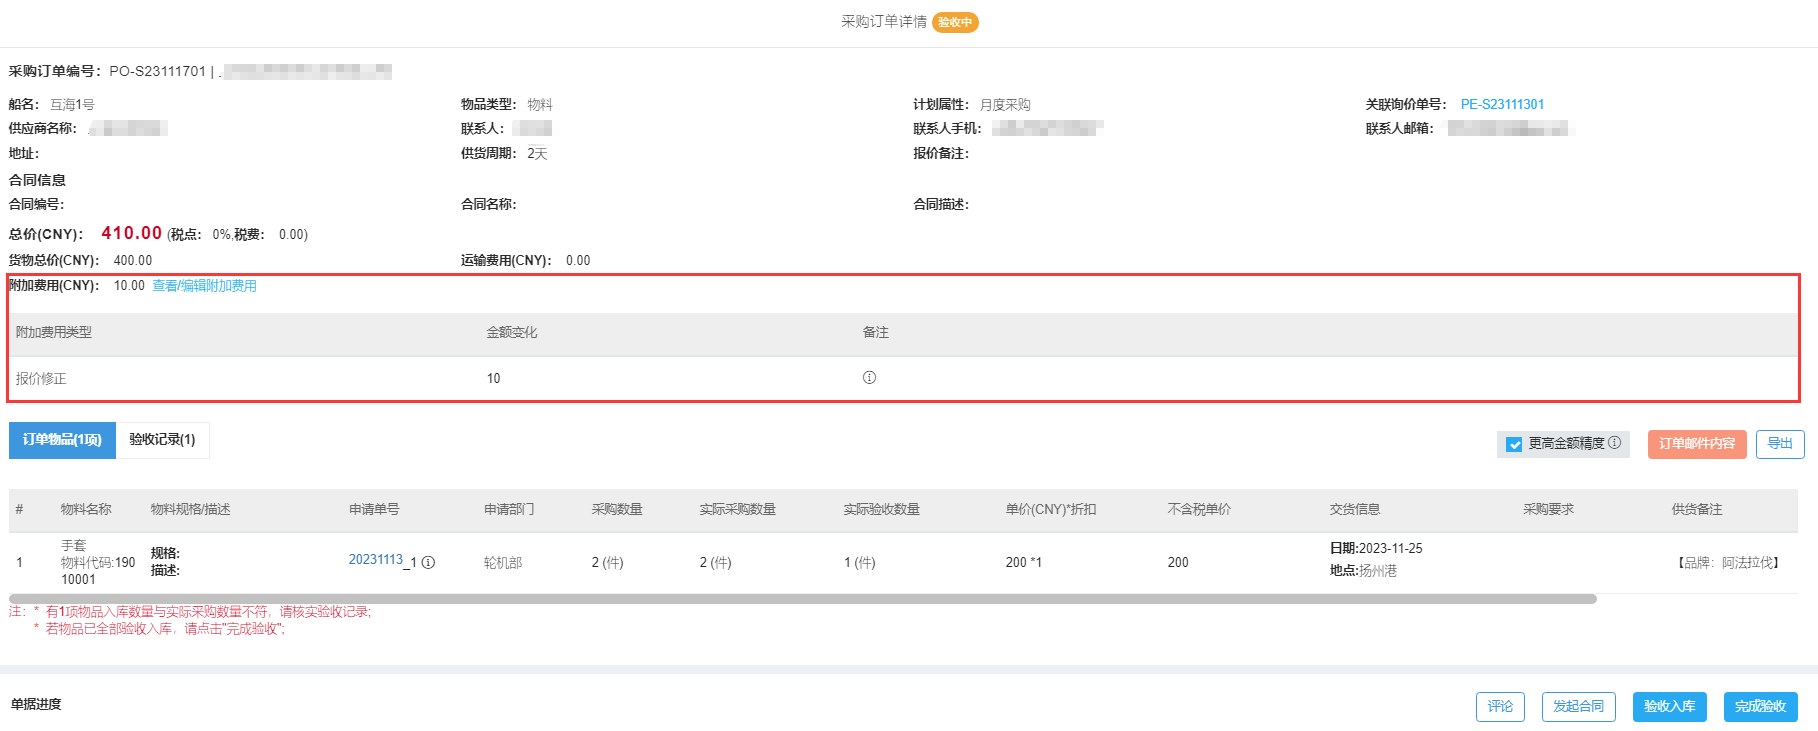1818x731 pixels.
Task: Click the horizontal table scrollbar
Action: tap(803, 599)
